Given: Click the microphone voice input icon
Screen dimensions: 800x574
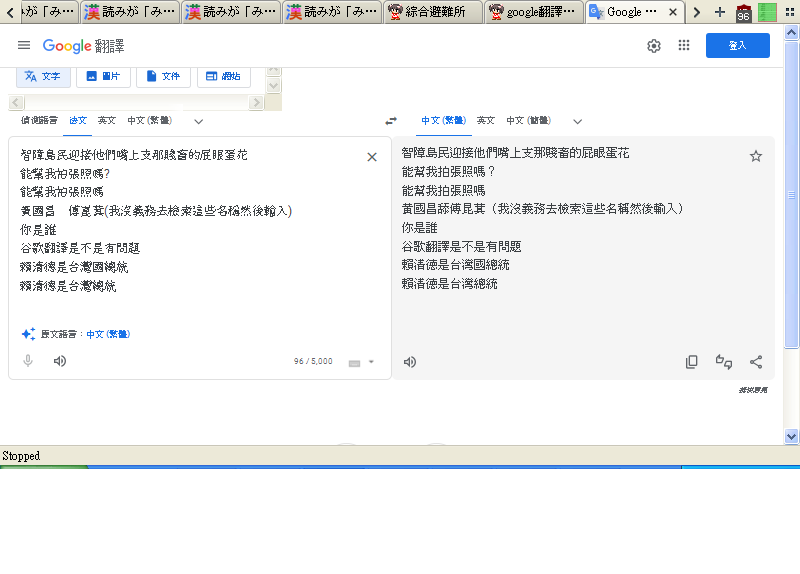Looking at the screenshot, I should (28, 361).
